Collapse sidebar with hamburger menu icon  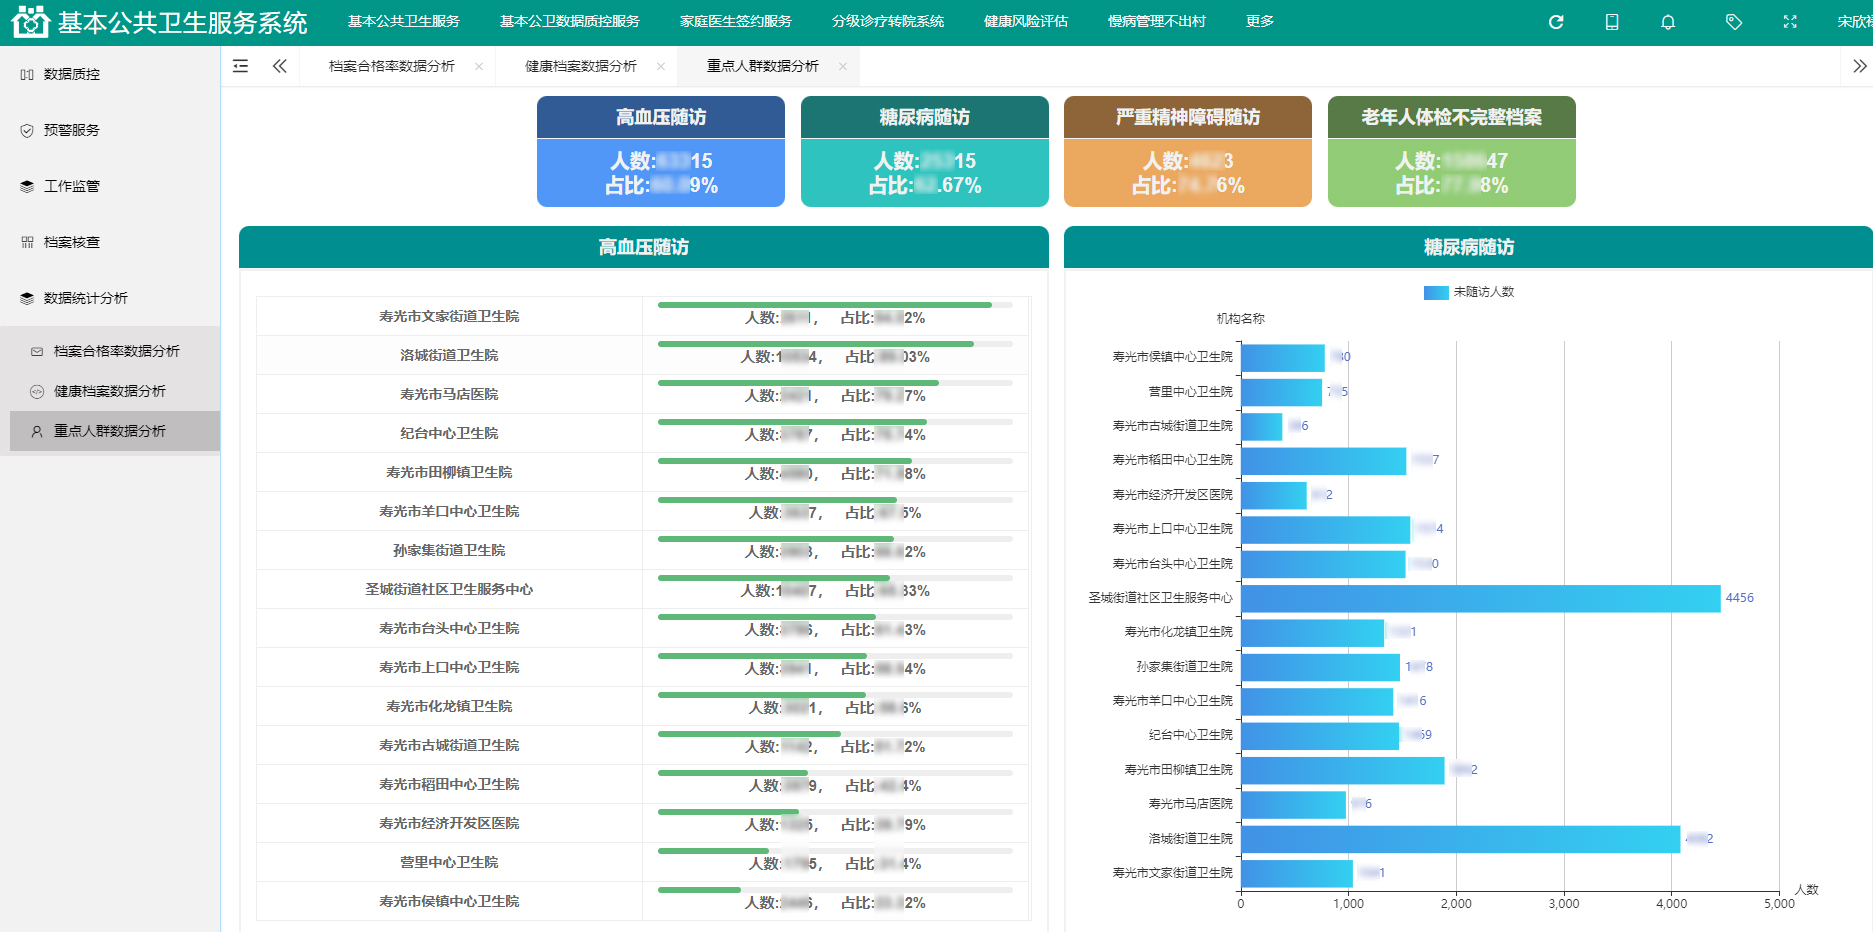pyautogui.click(x=240, y=66)
